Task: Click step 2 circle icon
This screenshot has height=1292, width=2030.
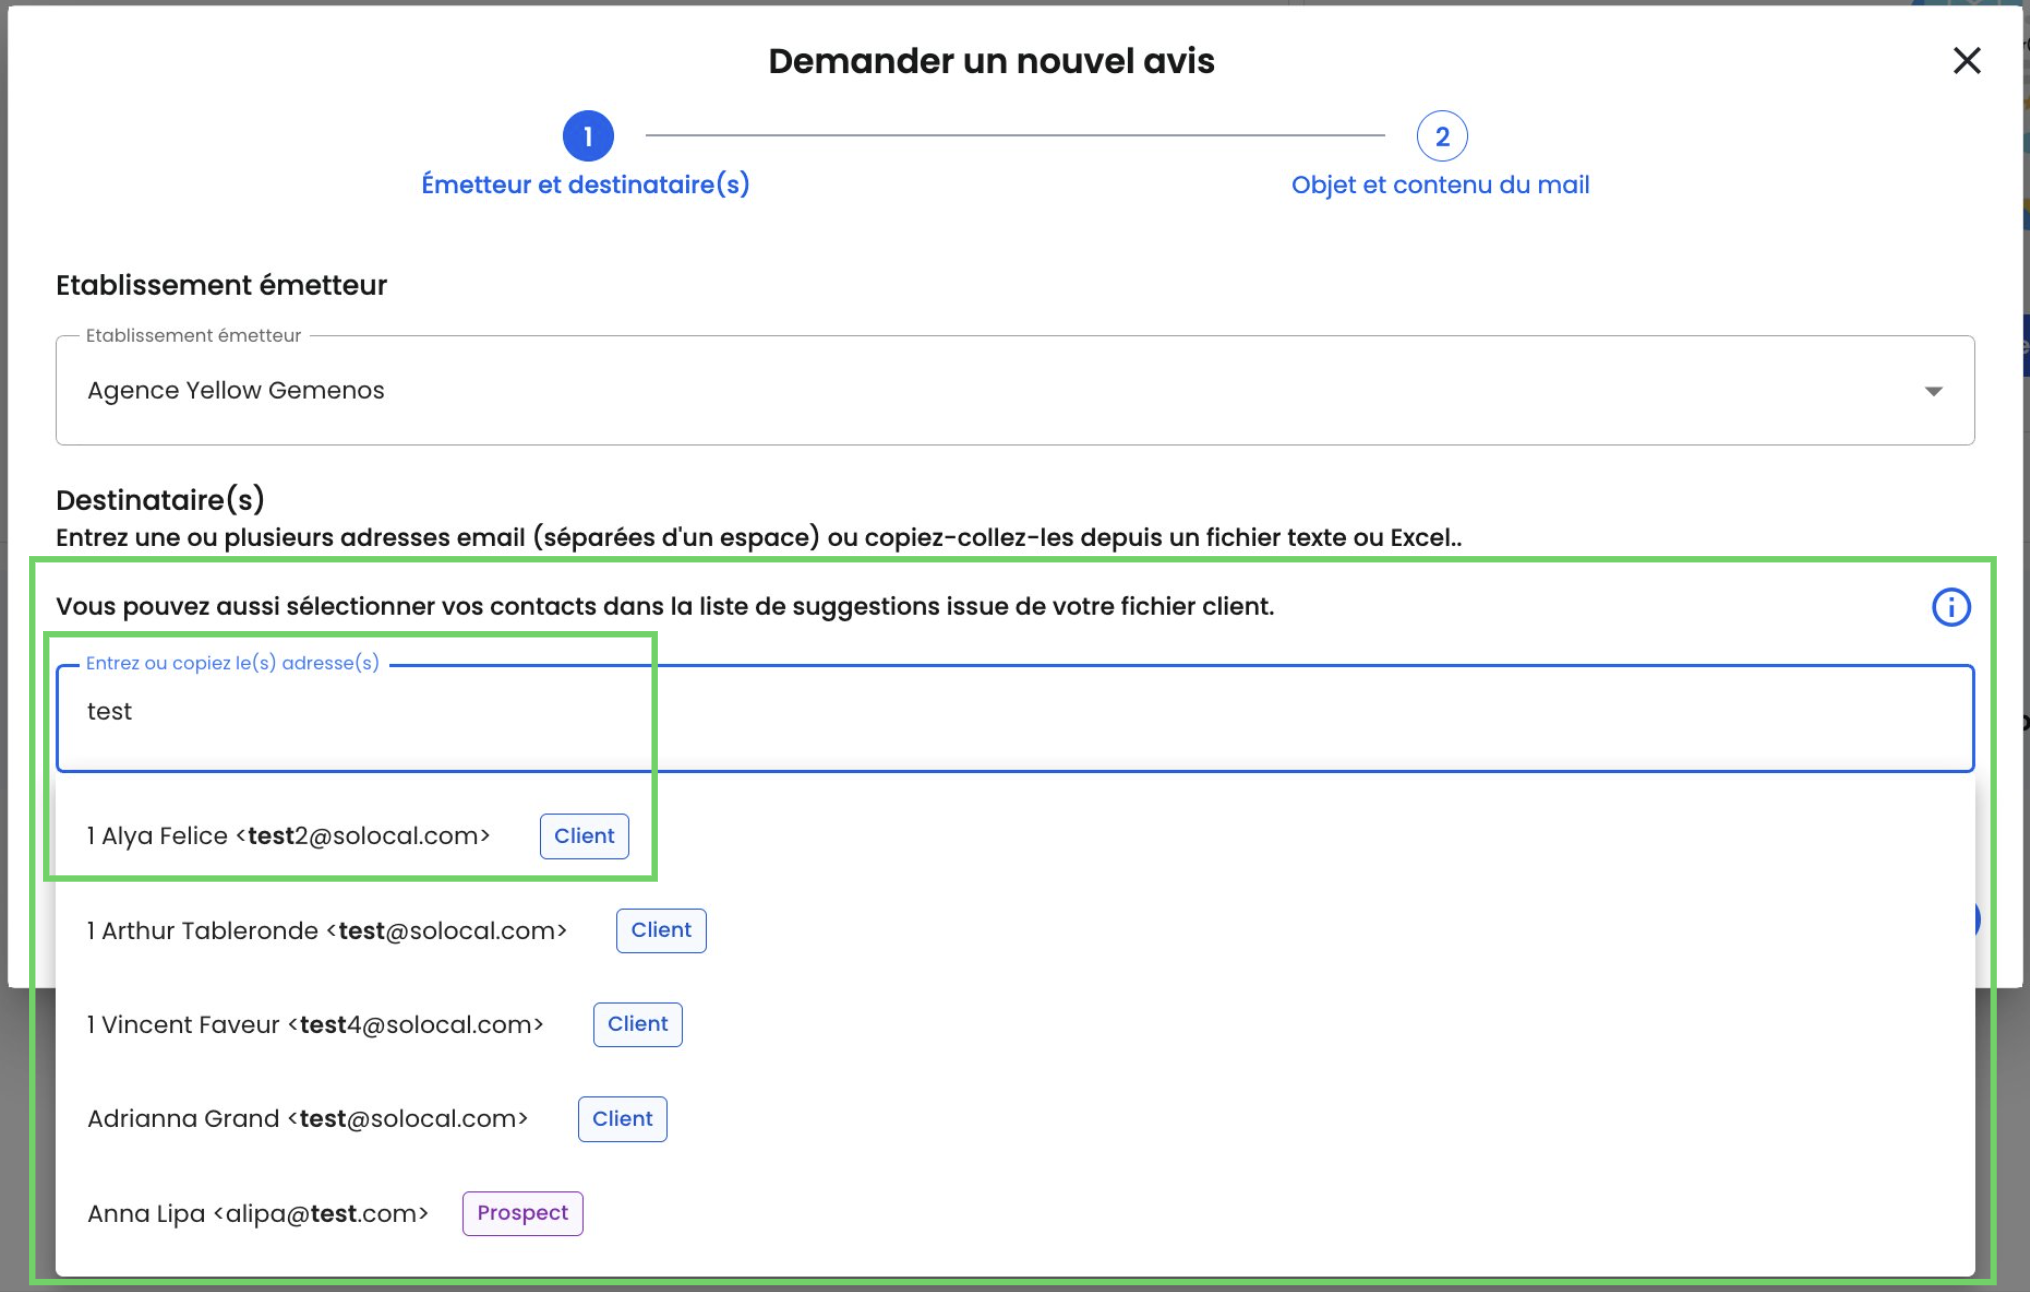Action: (1441, 136)
